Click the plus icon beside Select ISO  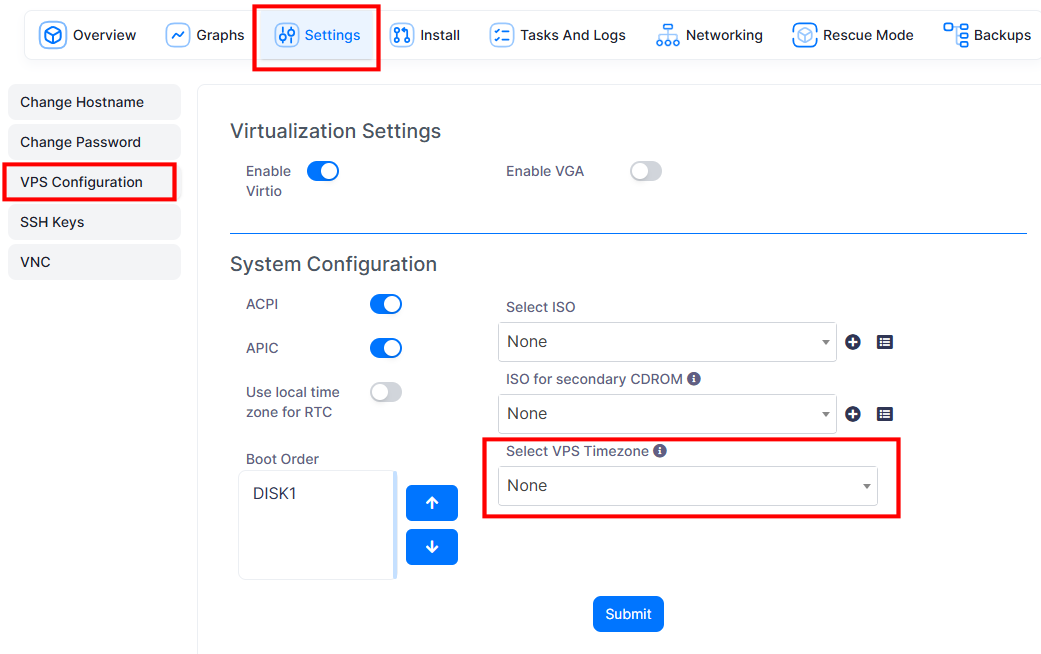point(853,342)
